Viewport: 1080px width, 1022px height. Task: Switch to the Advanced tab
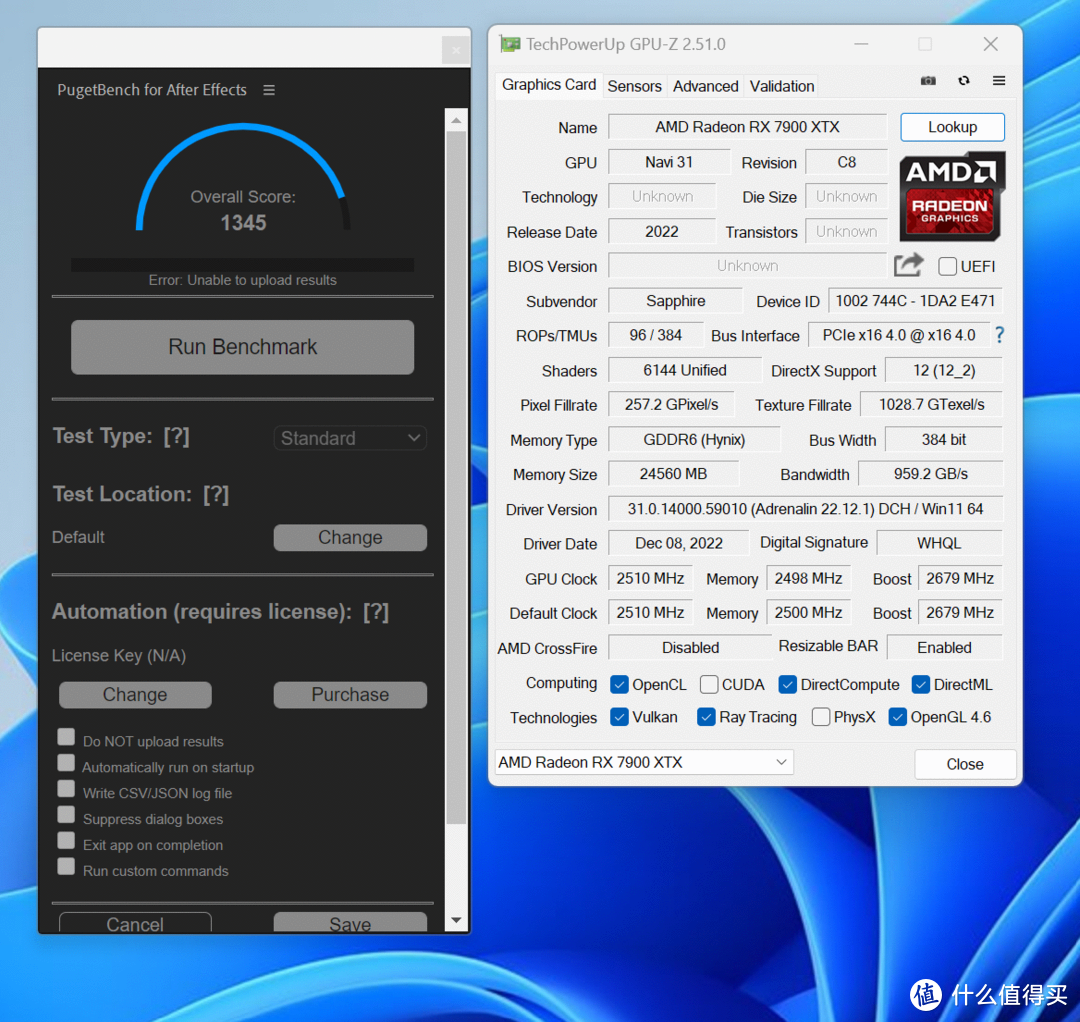click(x=705, y=86)
